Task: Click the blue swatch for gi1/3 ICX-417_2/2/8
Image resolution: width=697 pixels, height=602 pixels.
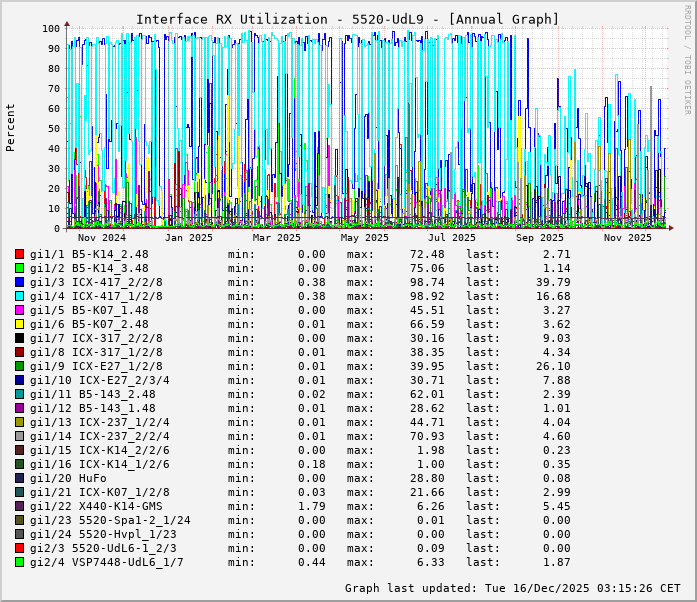Action: [19, 282]
